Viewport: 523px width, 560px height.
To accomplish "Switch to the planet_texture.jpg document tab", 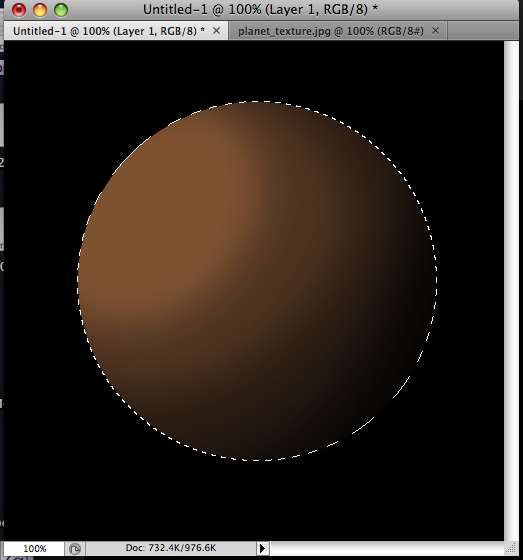I will [x=331, y=31].
